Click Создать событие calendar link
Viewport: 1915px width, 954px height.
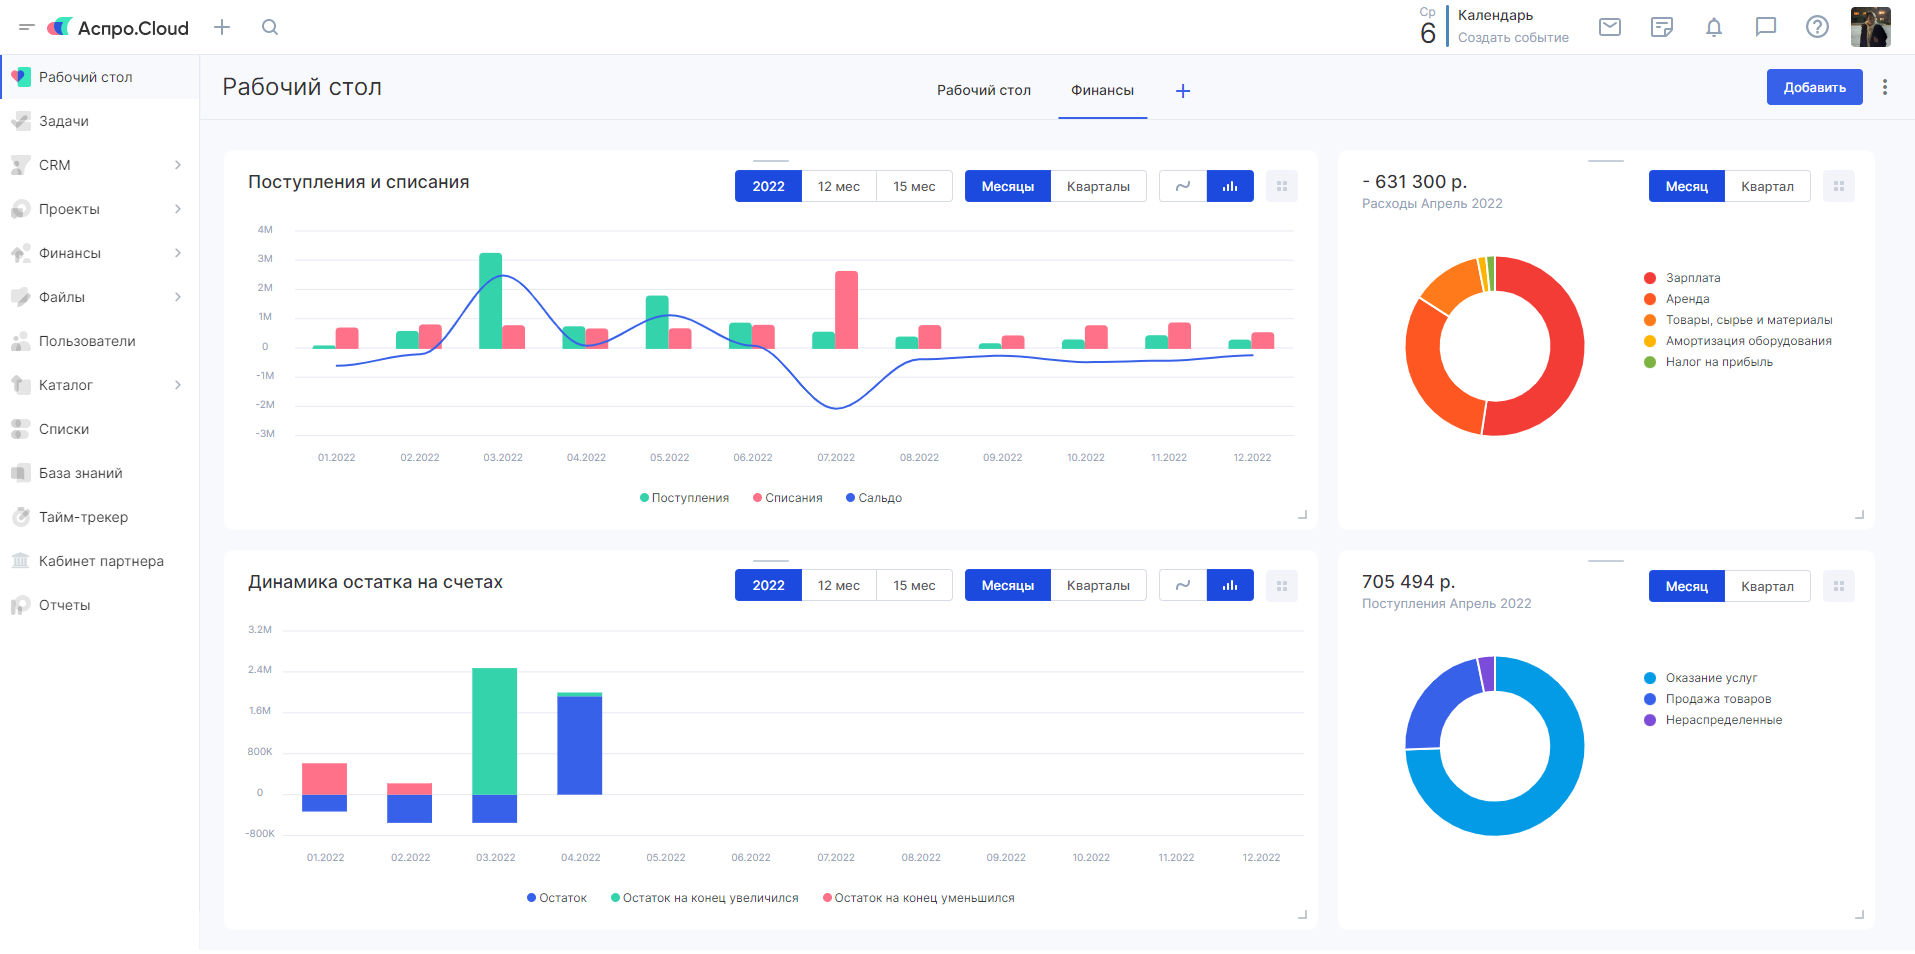pyautogui.click(x=1513, y=38)
